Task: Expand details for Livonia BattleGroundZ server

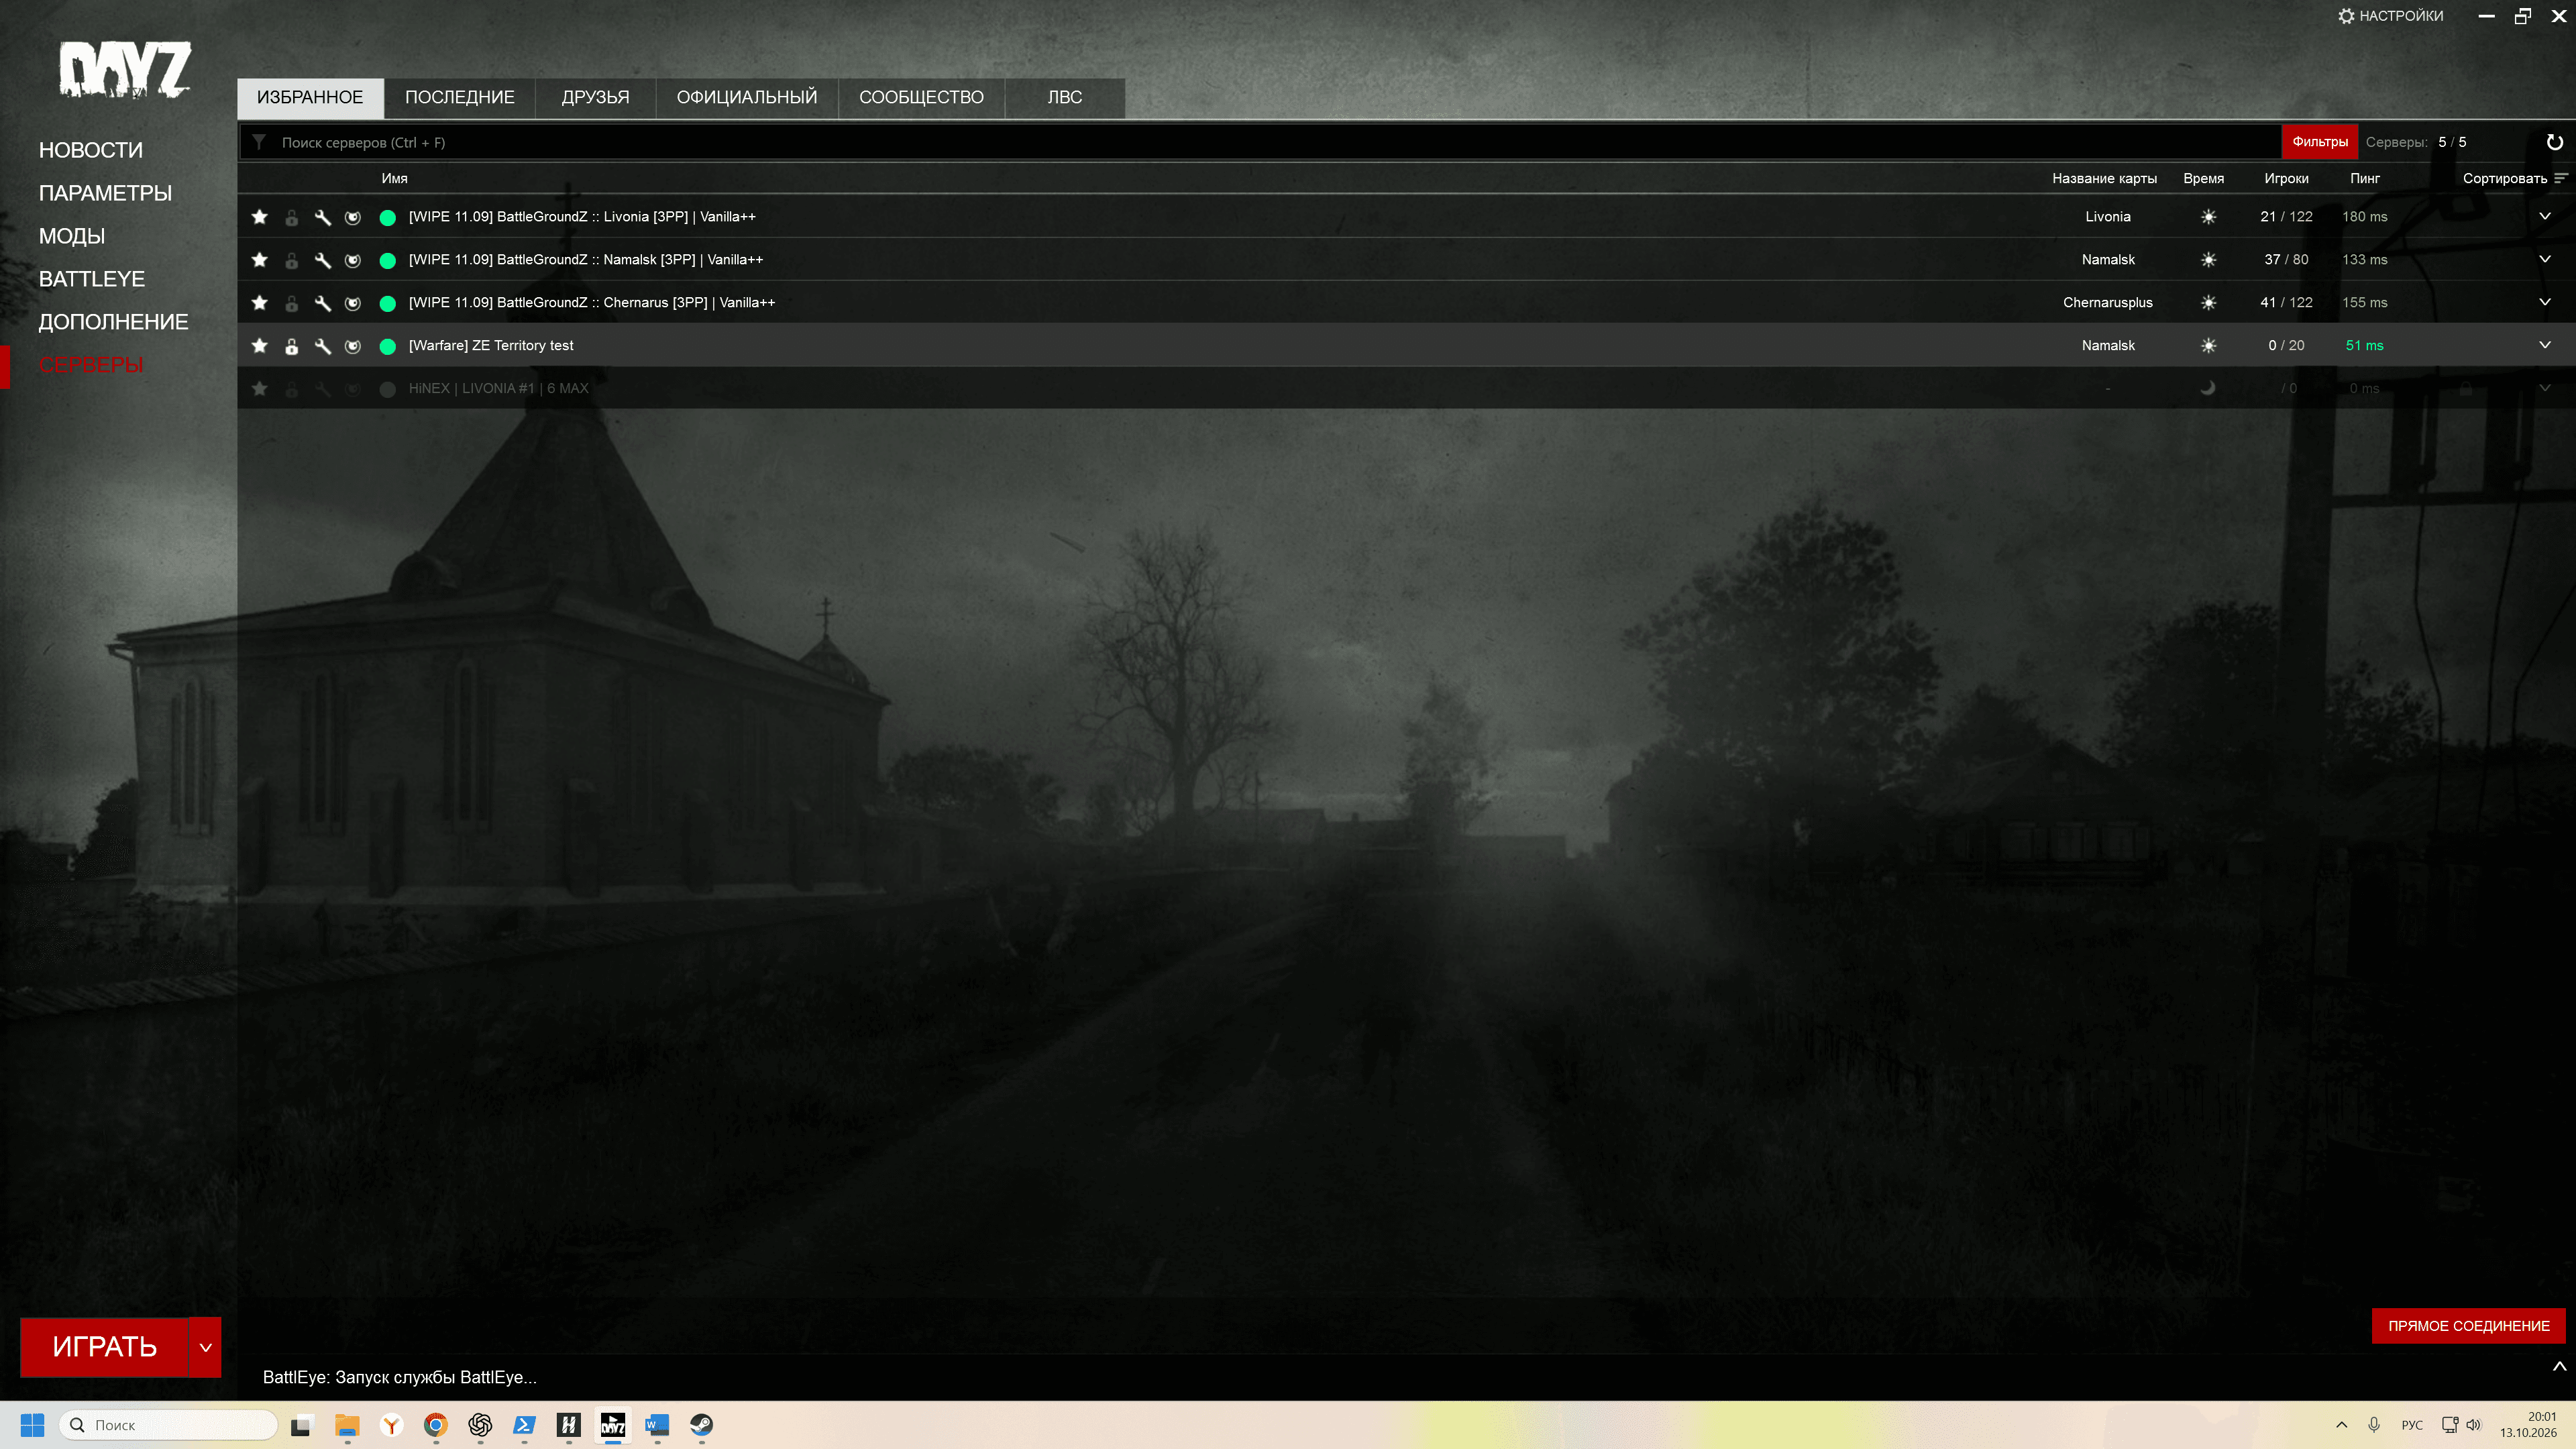Action: tap(2545, 216)
